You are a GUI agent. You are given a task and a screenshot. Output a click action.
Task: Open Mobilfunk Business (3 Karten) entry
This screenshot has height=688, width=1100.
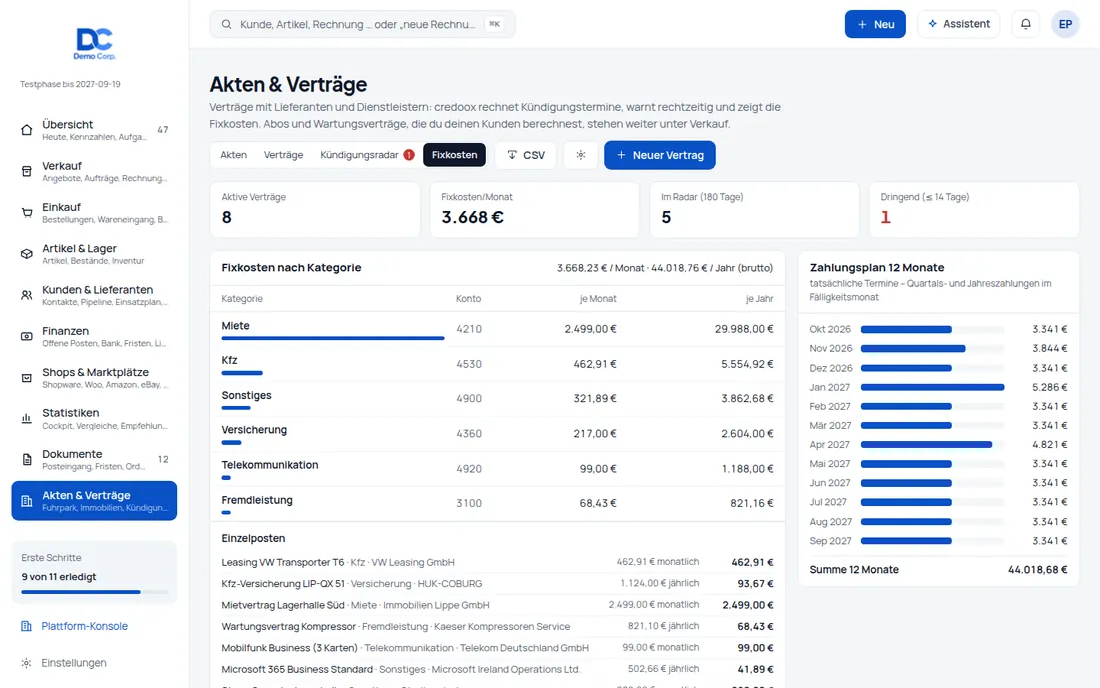497,648
